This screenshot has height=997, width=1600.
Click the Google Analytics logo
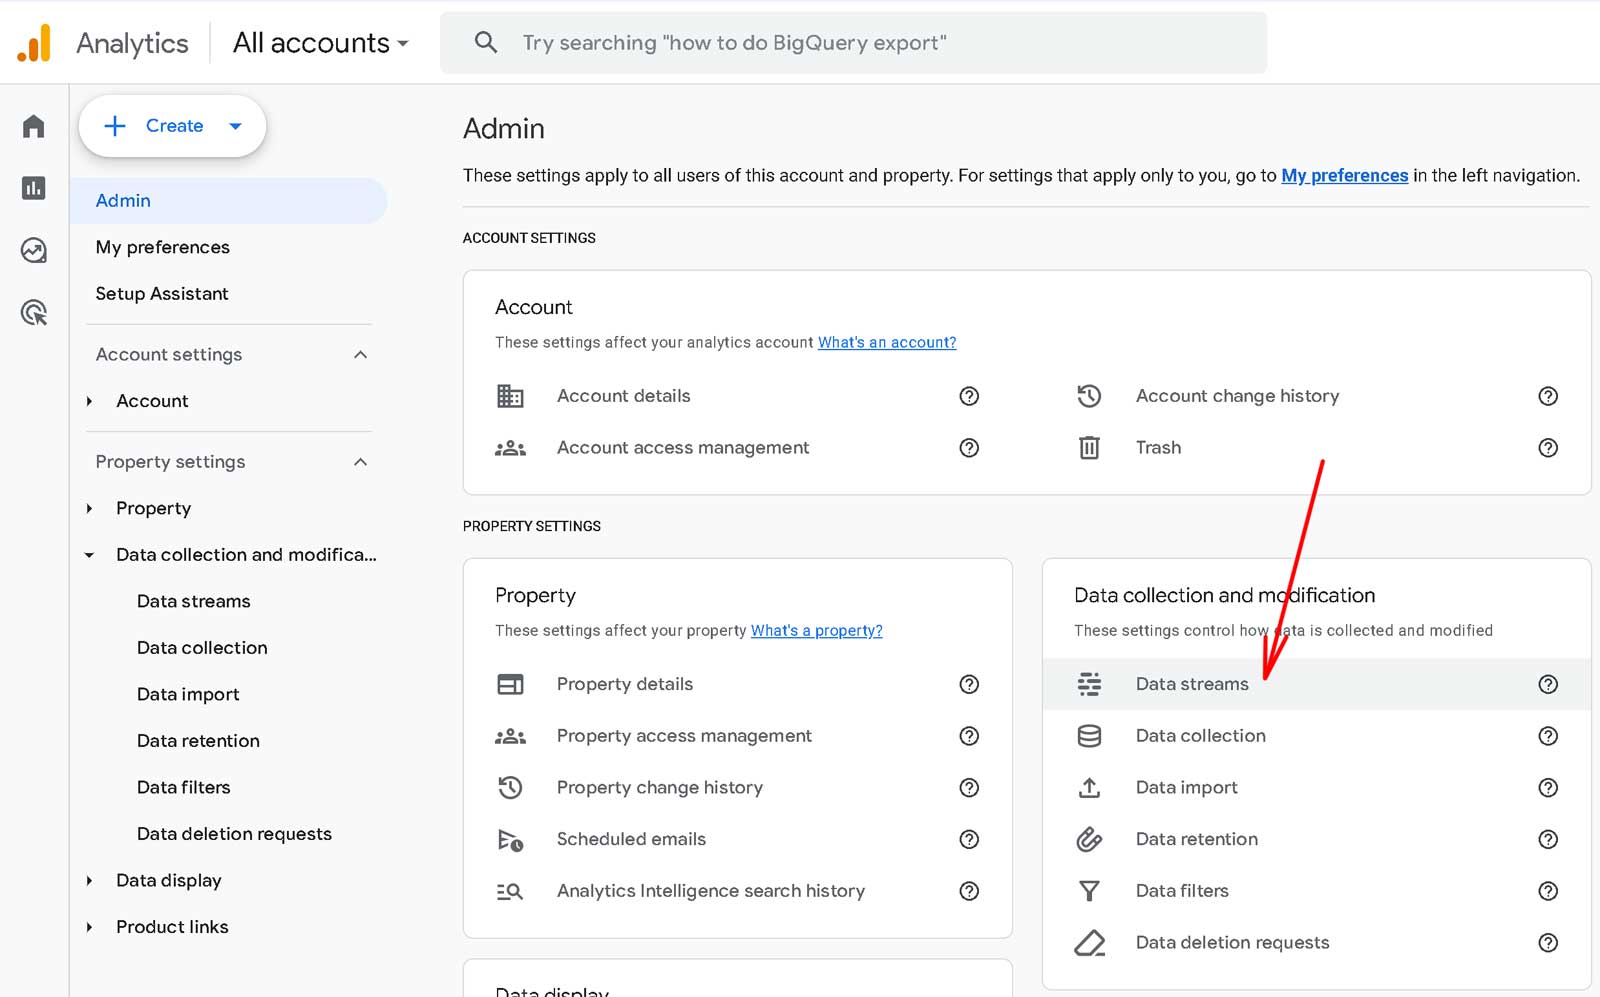pos(34,43)
